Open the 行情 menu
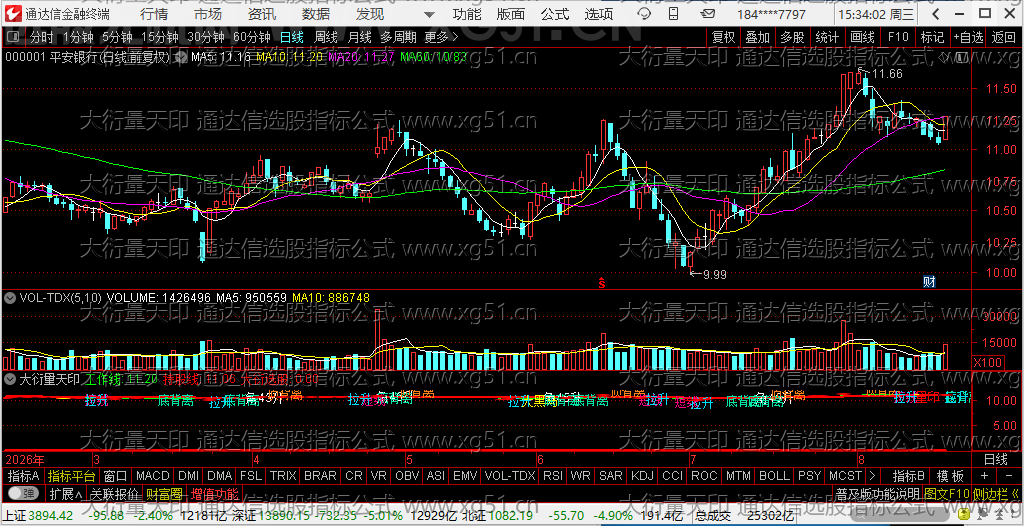This screenshot has height=526, width=1024. point(154,14)
